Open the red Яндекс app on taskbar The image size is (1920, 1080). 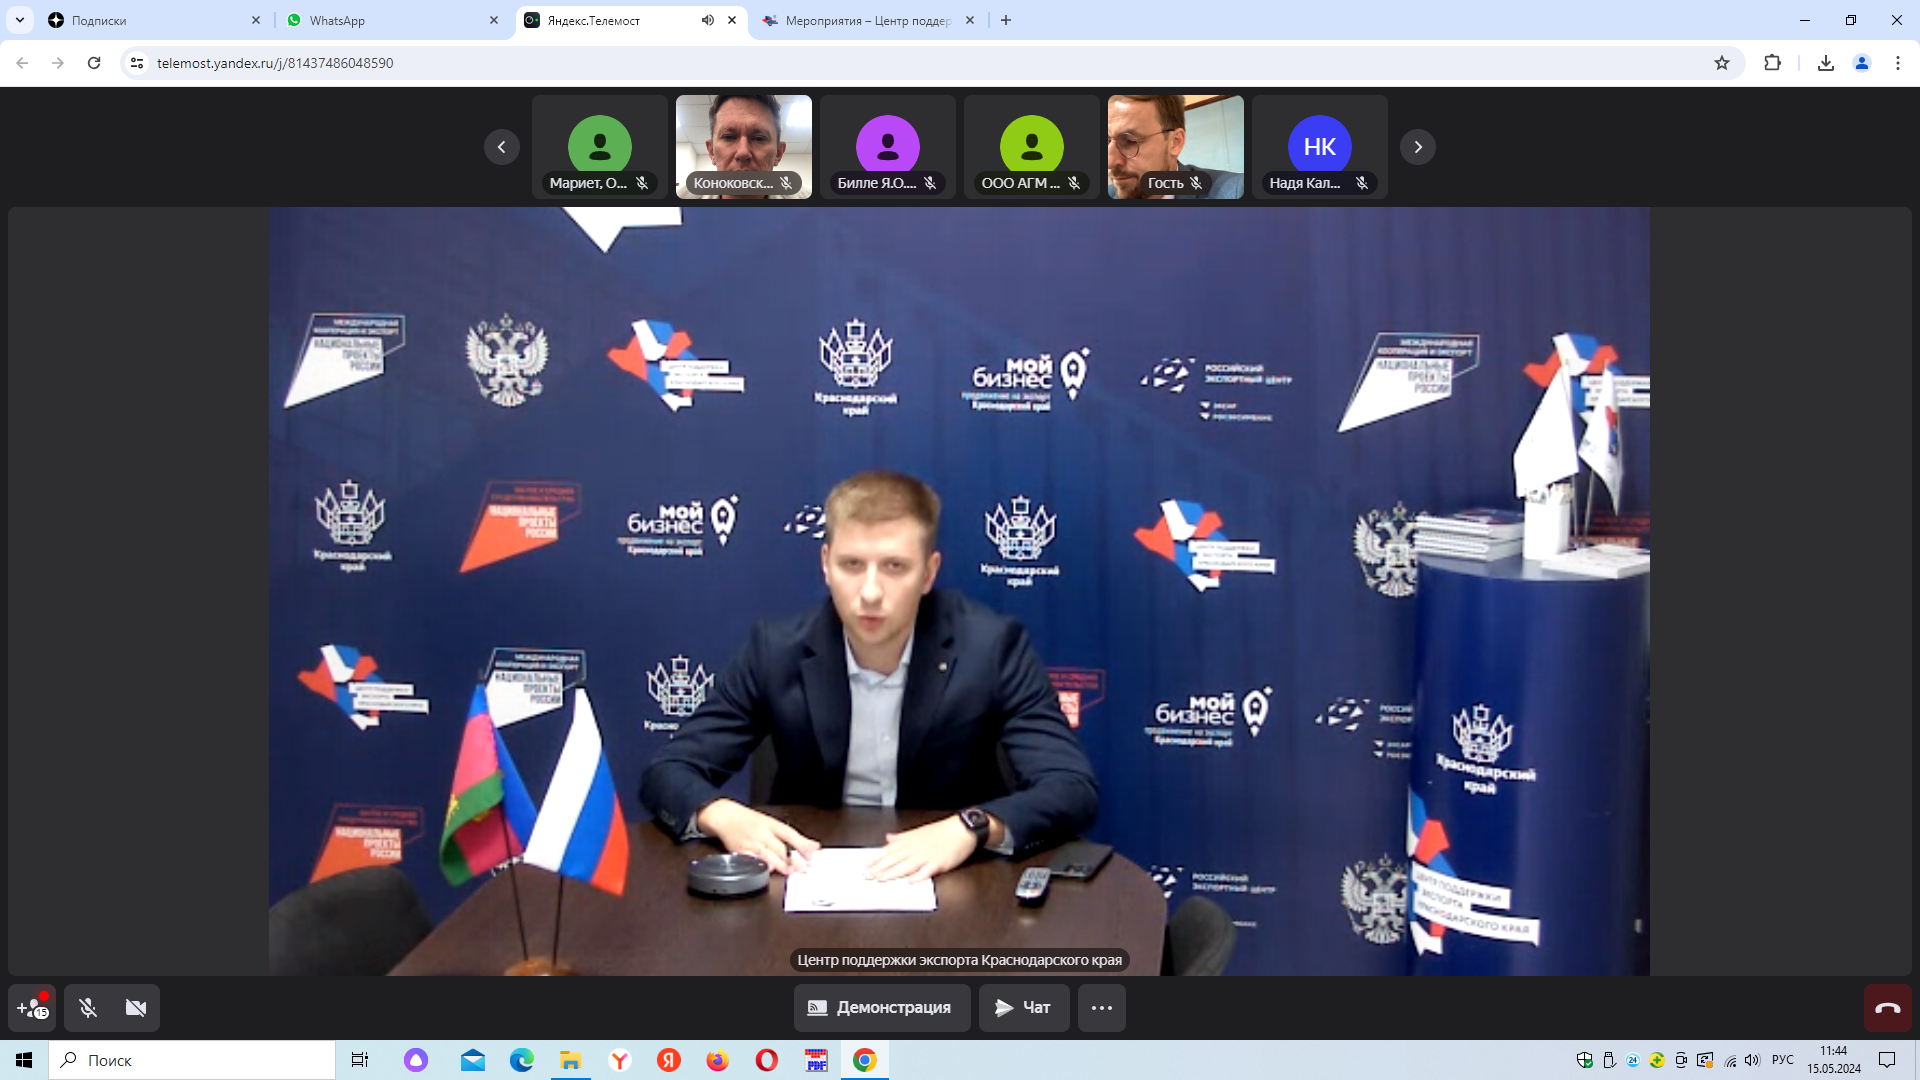tap(669, 1060)
